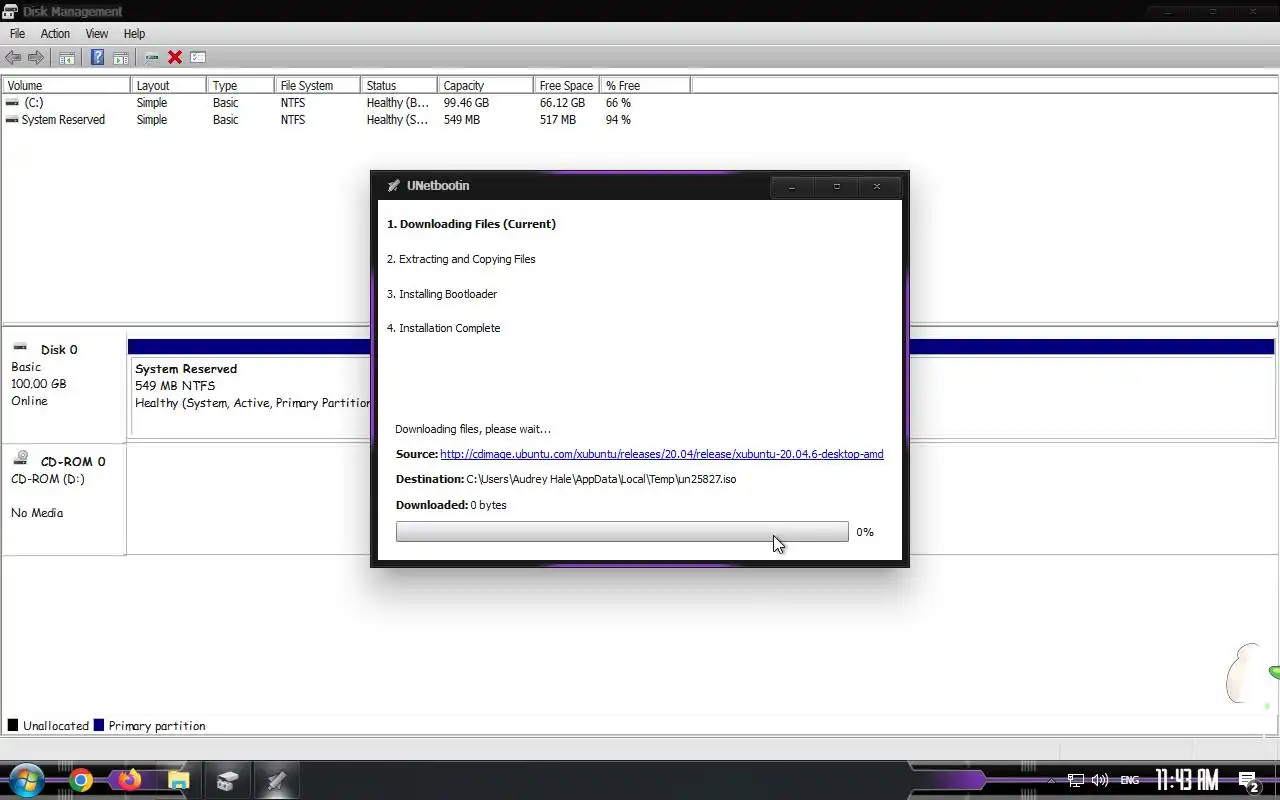Sort by the Status column header
Viewport: 1280px width, 800px height.
pos(399,86)
